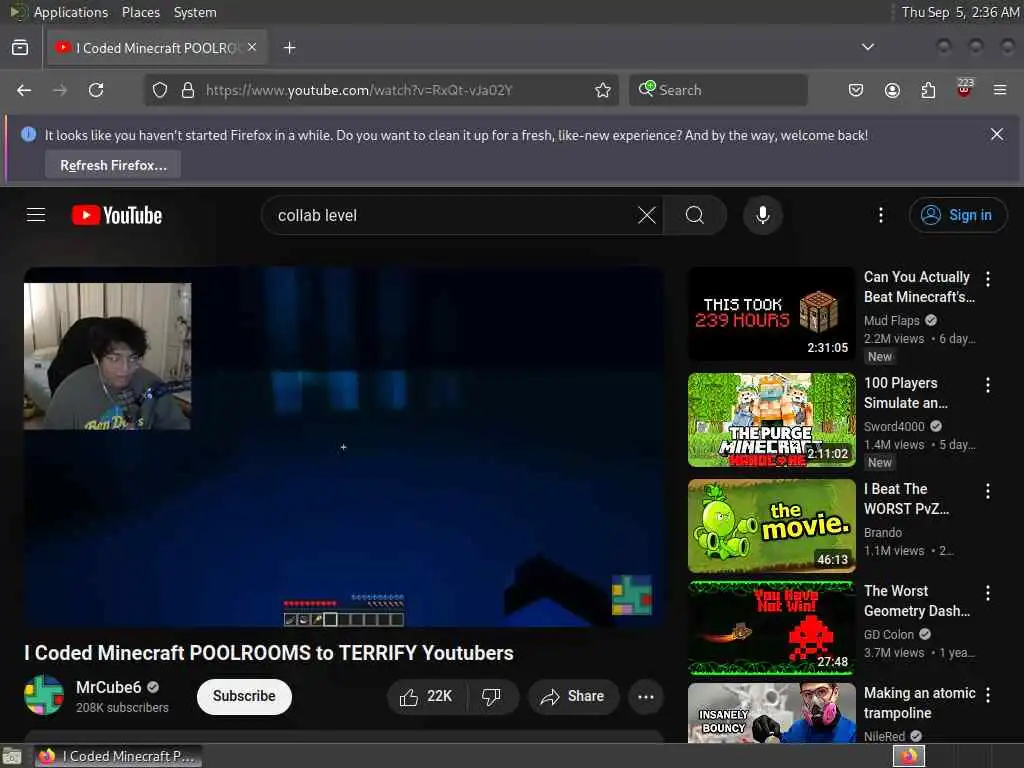This screenshot has width=1024, height=768.
Task: Open options menu for I Beat The WORST PvZ
Action: (988, 491)
